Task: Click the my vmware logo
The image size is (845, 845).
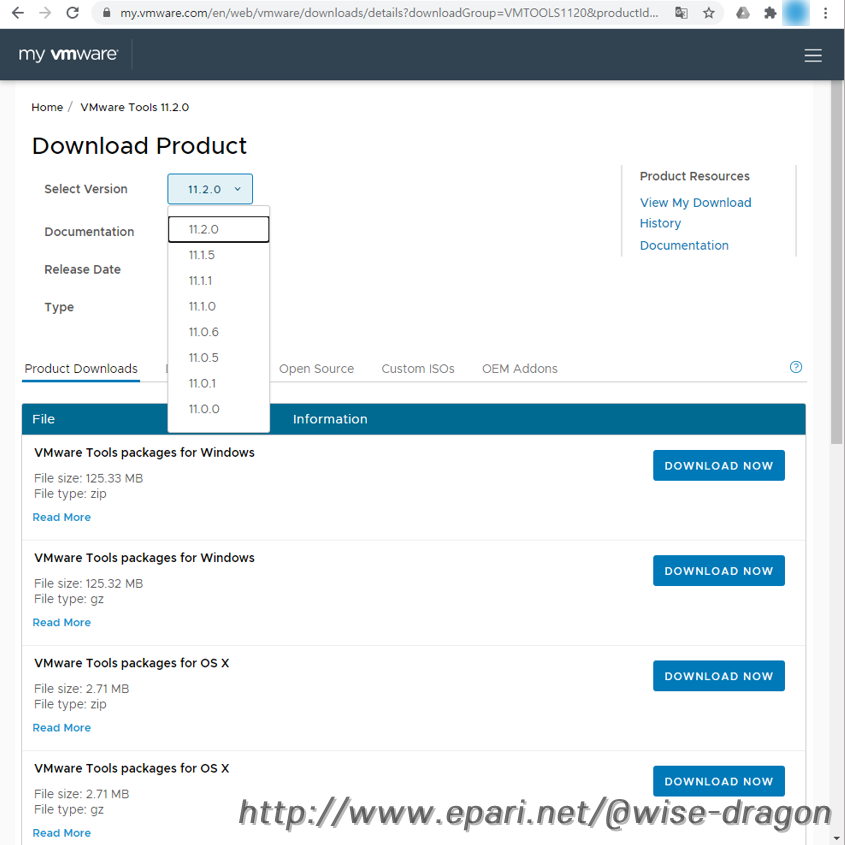Action: click(68, 54)
